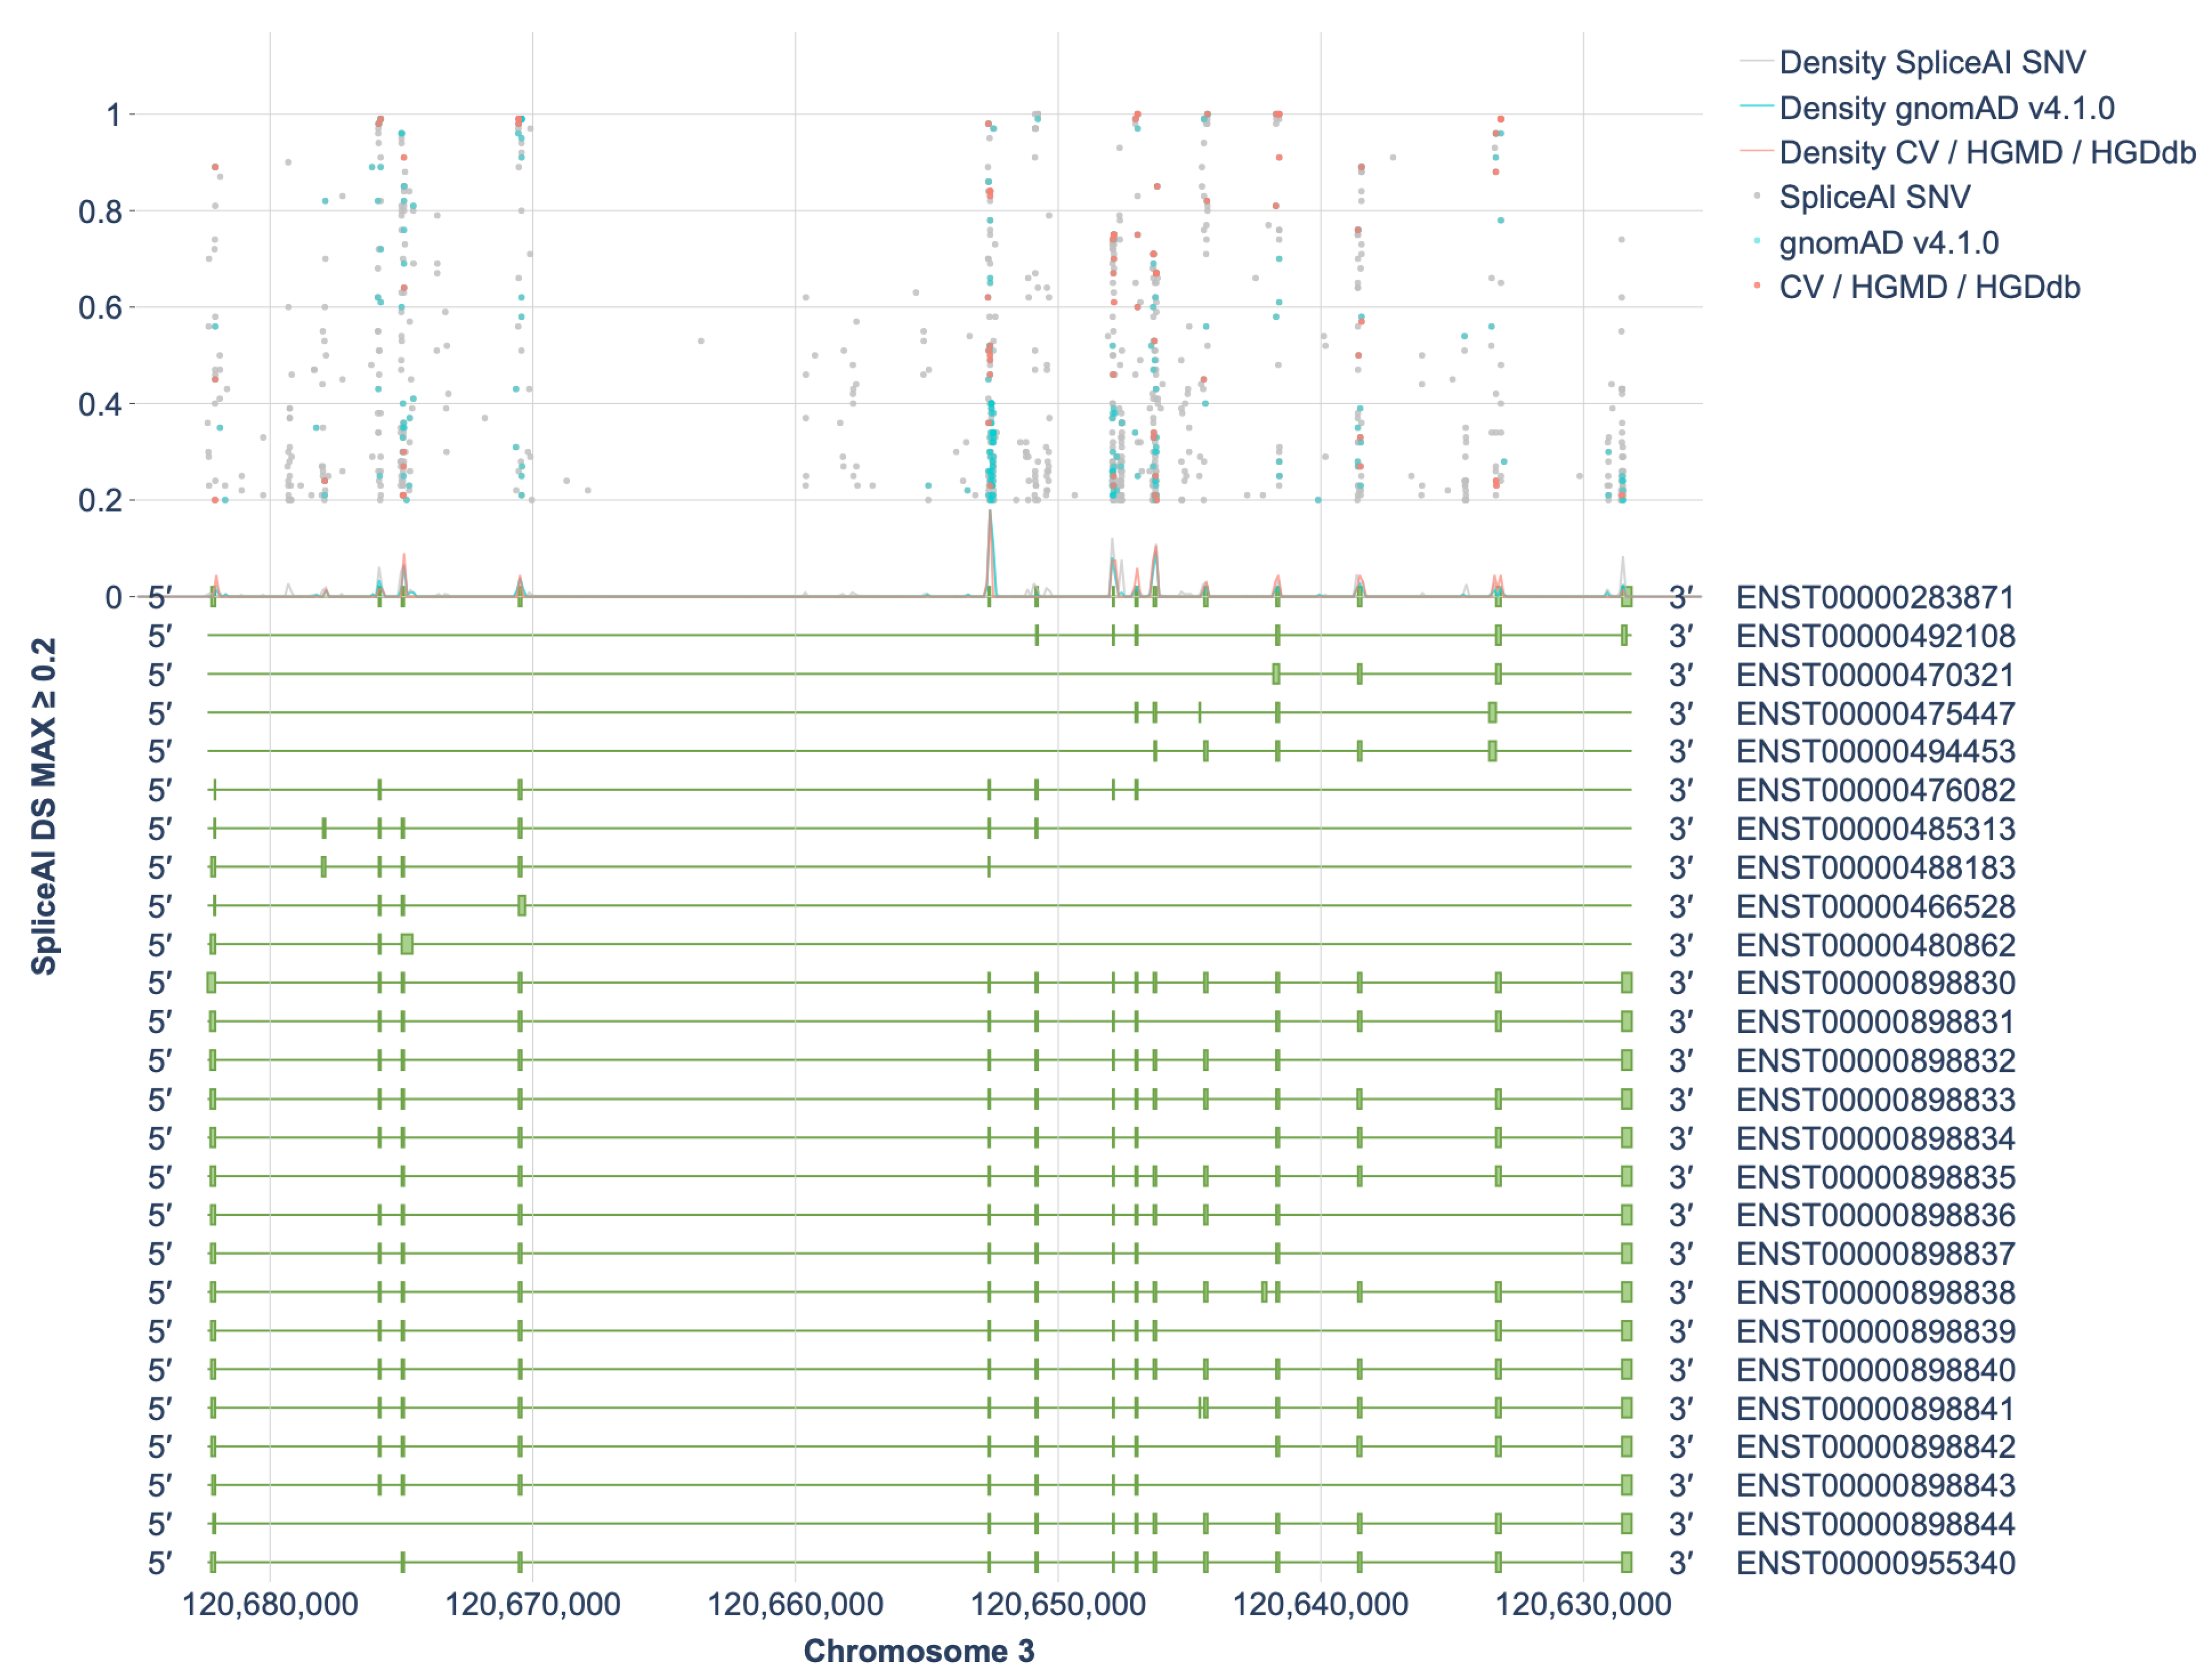Click transcript label ENST00000283871
This screenshot has width=2210, height=1680.
point(1875,597)
